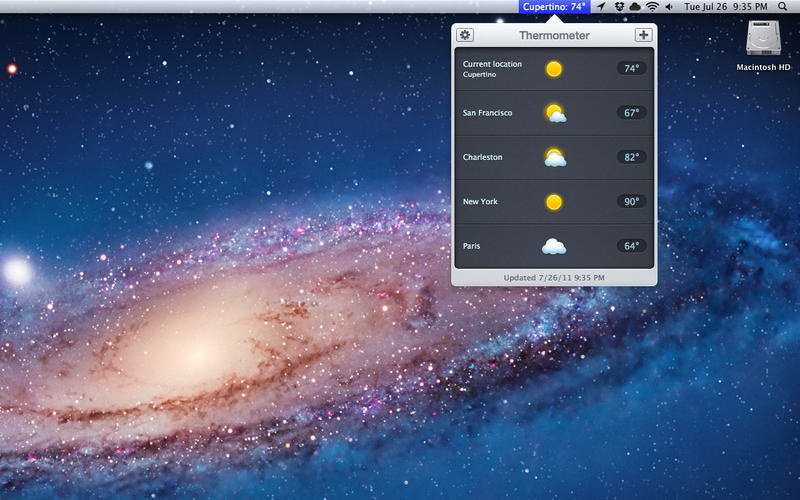
Task: Click the 90° temperature badge for New York
Action: click(x=631, y=202)
